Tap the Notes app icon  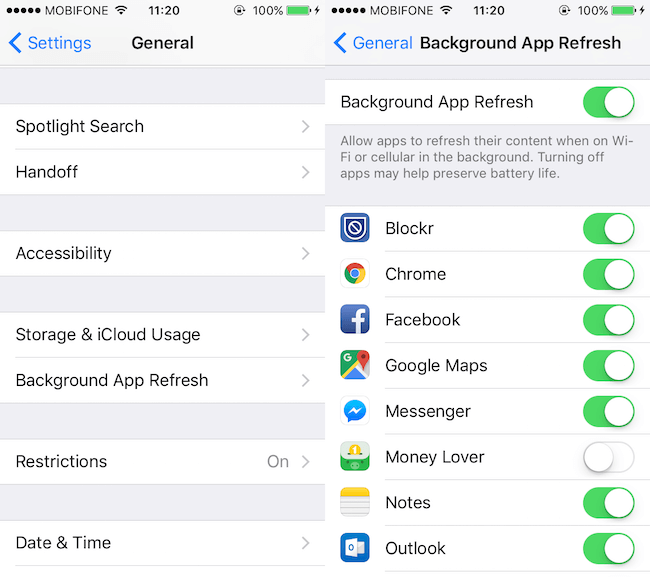tap(355, 502)
